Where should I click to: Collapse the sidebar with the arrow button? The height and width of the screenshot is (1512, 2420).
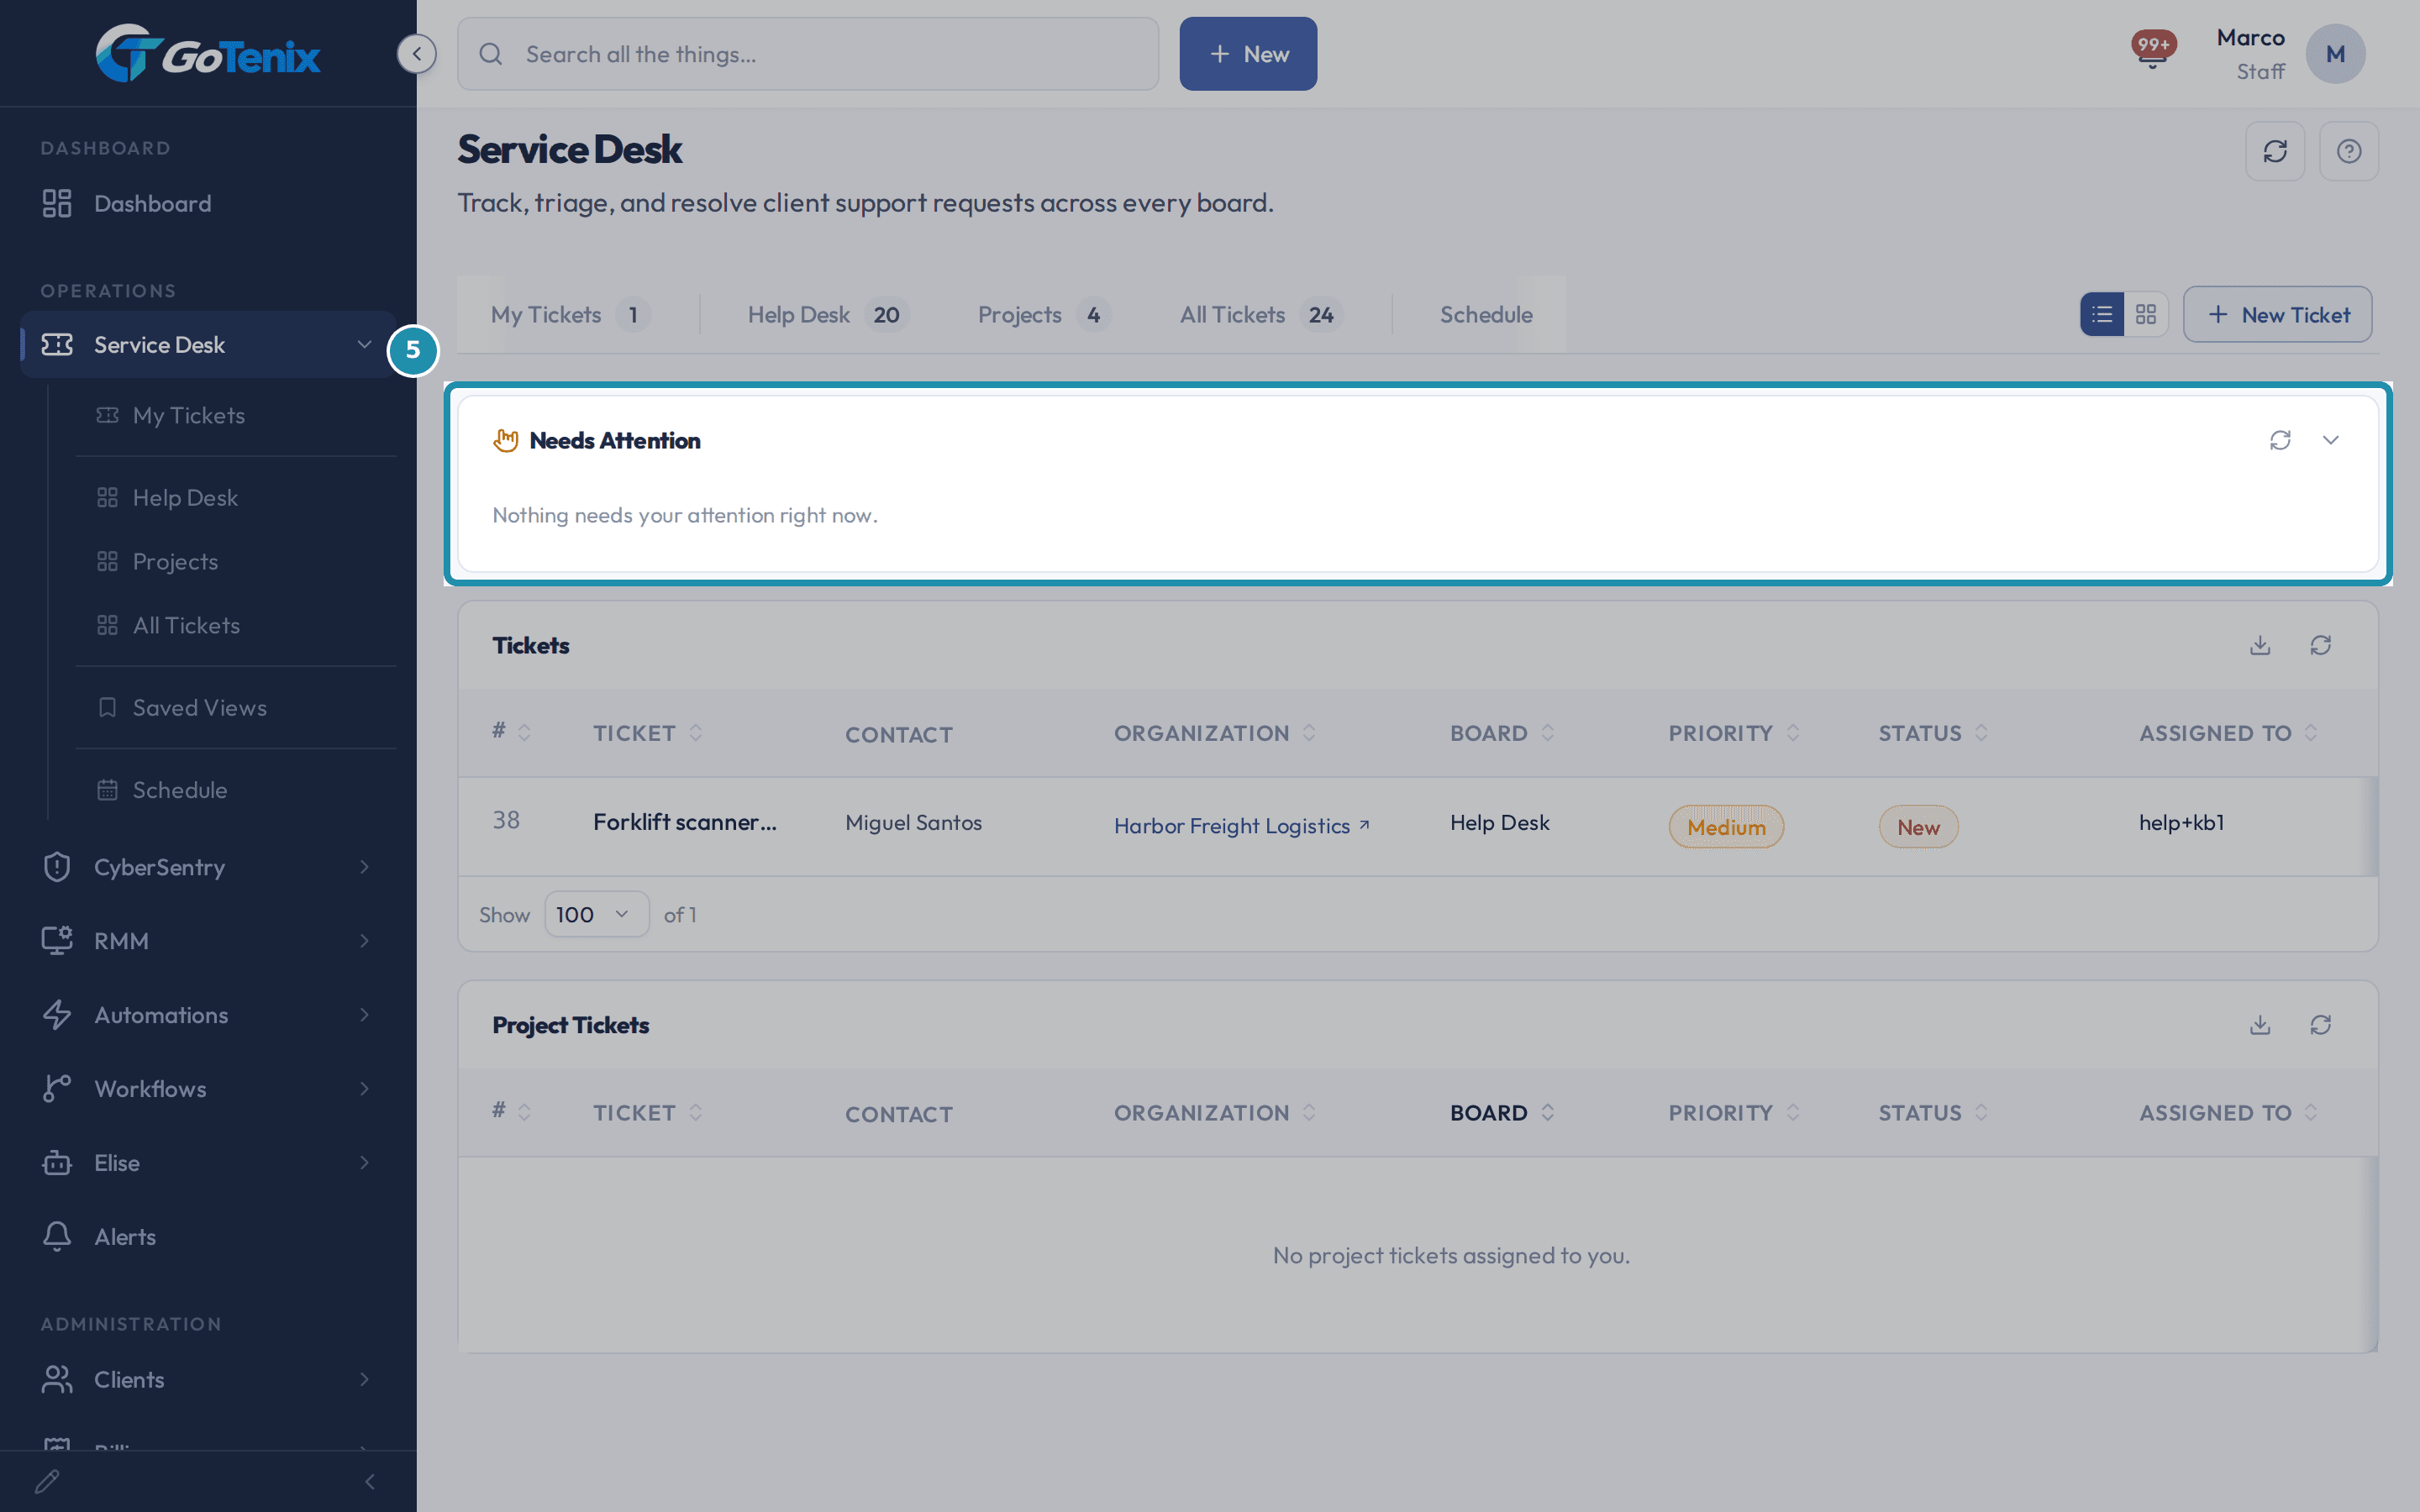coord(416,54)
